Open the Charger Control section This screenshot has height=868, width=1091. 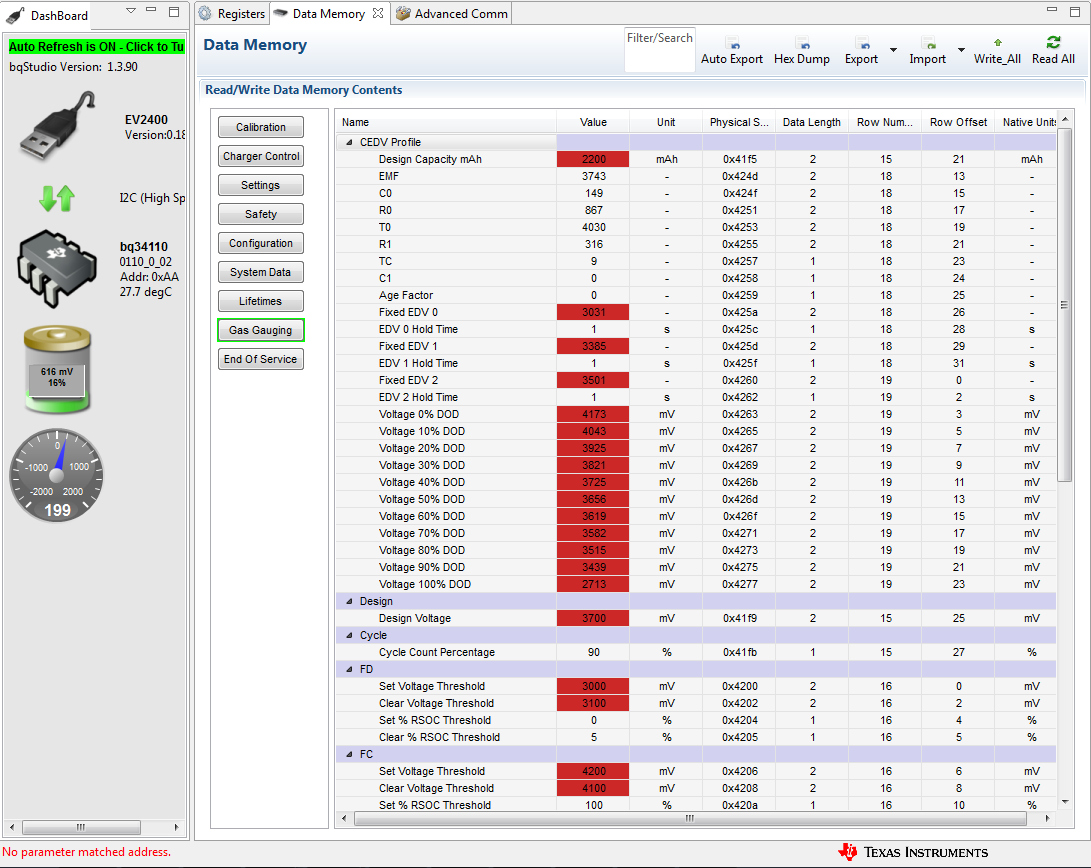click(261, 156)
